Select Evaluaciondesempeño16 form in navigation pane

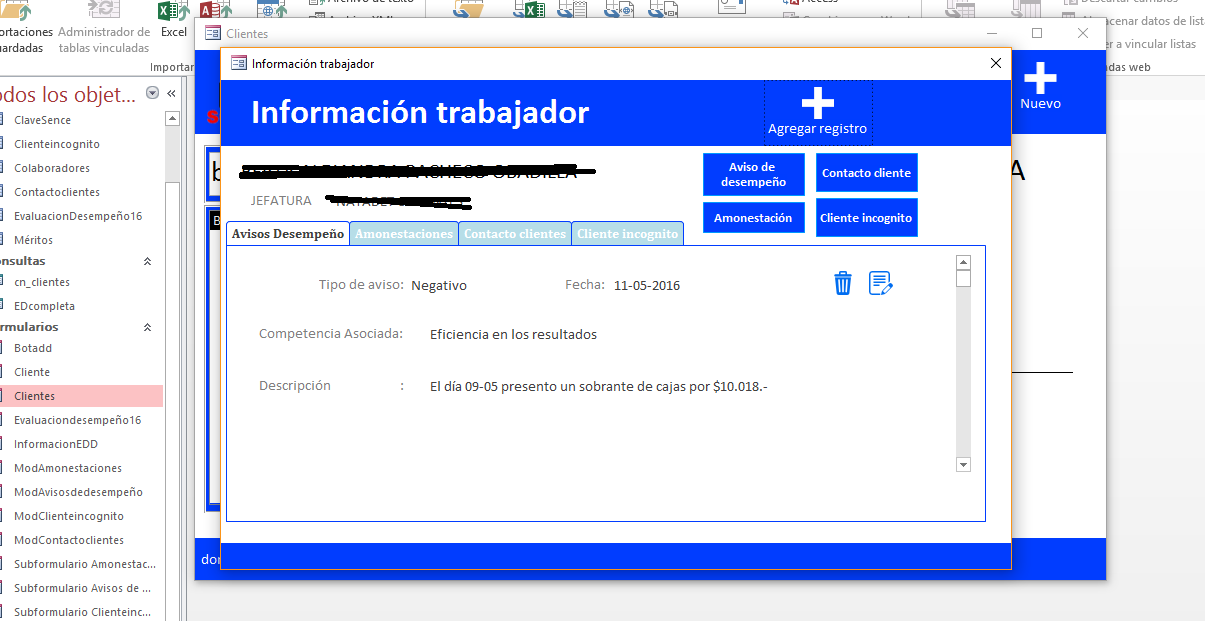click(77, 420)
